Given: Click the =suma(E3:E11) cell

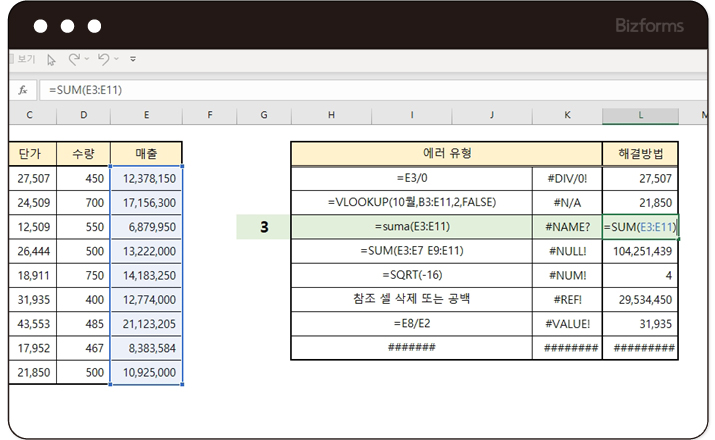Looking at the screenshot, I should point(412,227).
